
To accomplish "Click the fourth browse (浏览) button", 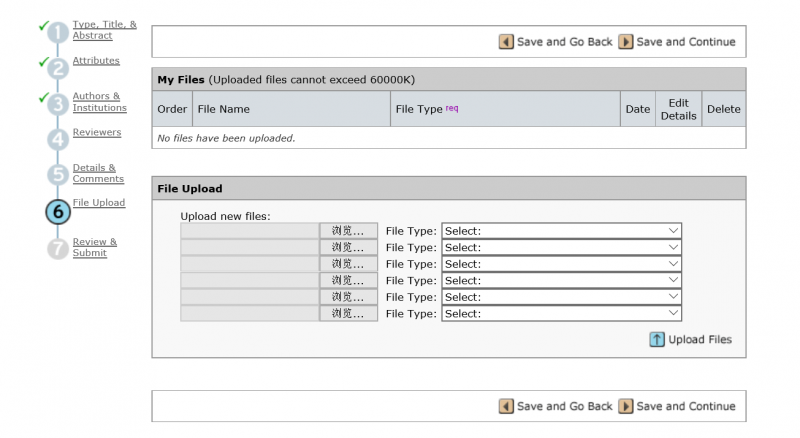I will click(x=348, y=280).
